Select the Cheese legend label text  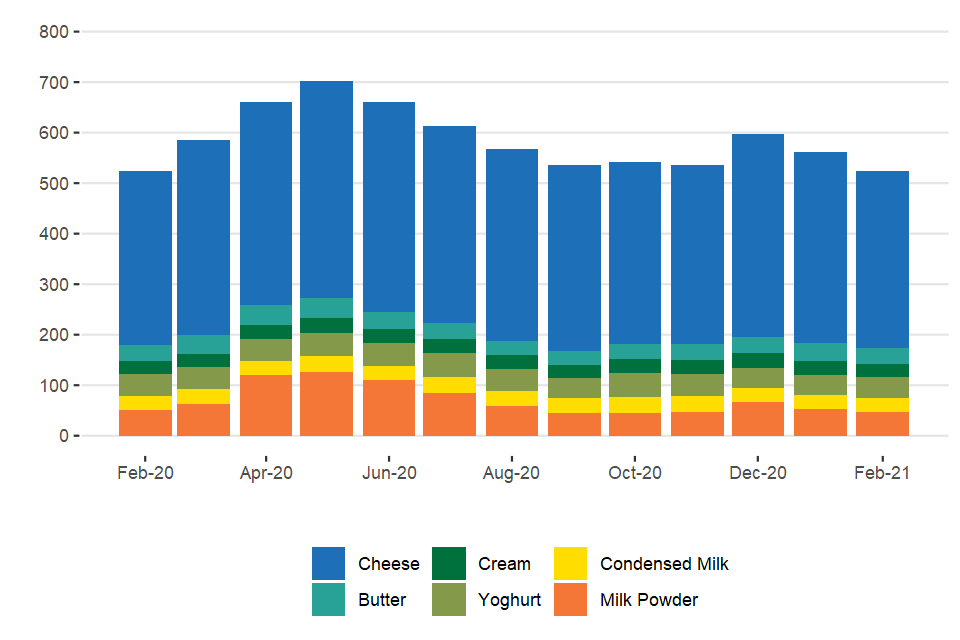point(389,564)
